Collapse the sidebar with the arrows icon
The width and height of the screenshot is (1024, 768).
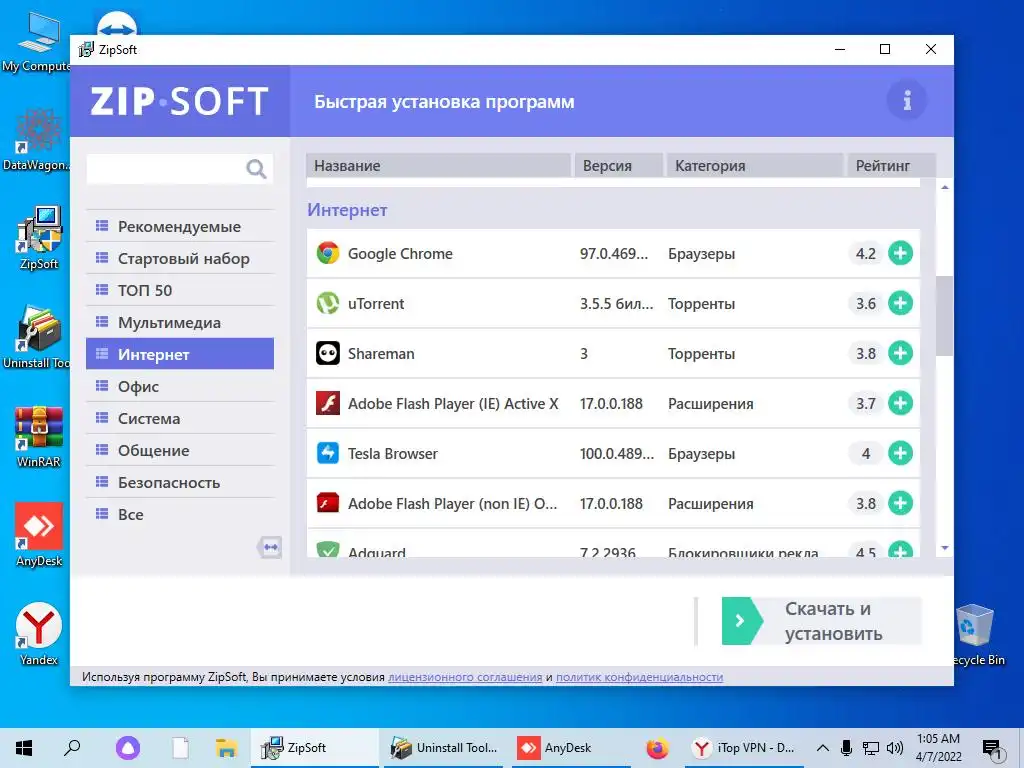pyautogui.click(x=270, y=547)
